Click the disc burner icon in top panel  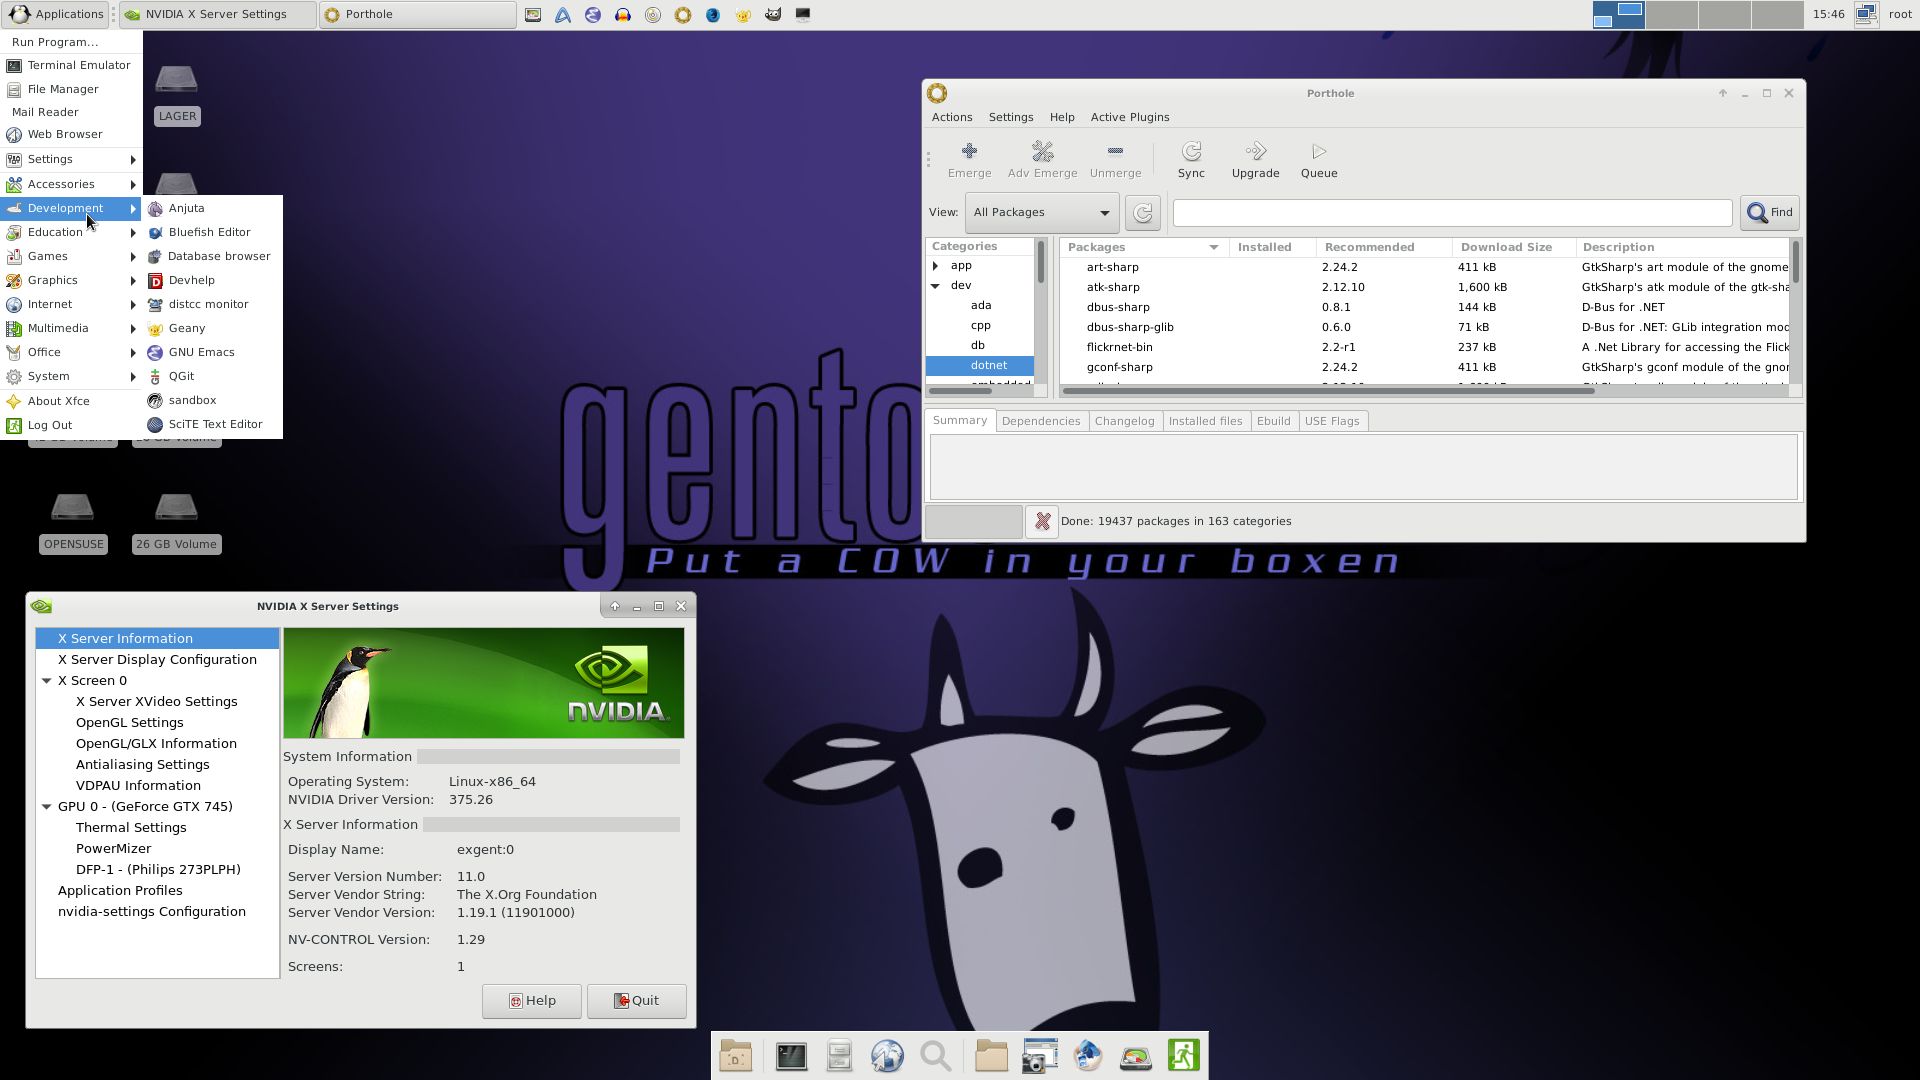click(653, 15)
